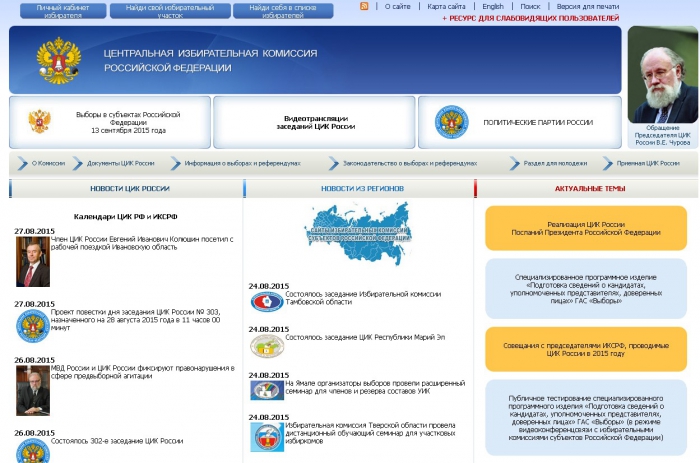The image size is (700, 463).
Task: Click Tver region commission logo
Action: (267, 437)
